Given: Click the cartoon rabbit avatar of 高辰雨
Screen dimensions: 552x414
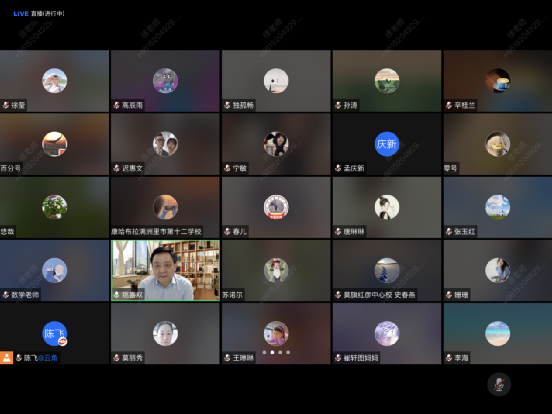Looking at the screenshot, I should coord(165,81).
